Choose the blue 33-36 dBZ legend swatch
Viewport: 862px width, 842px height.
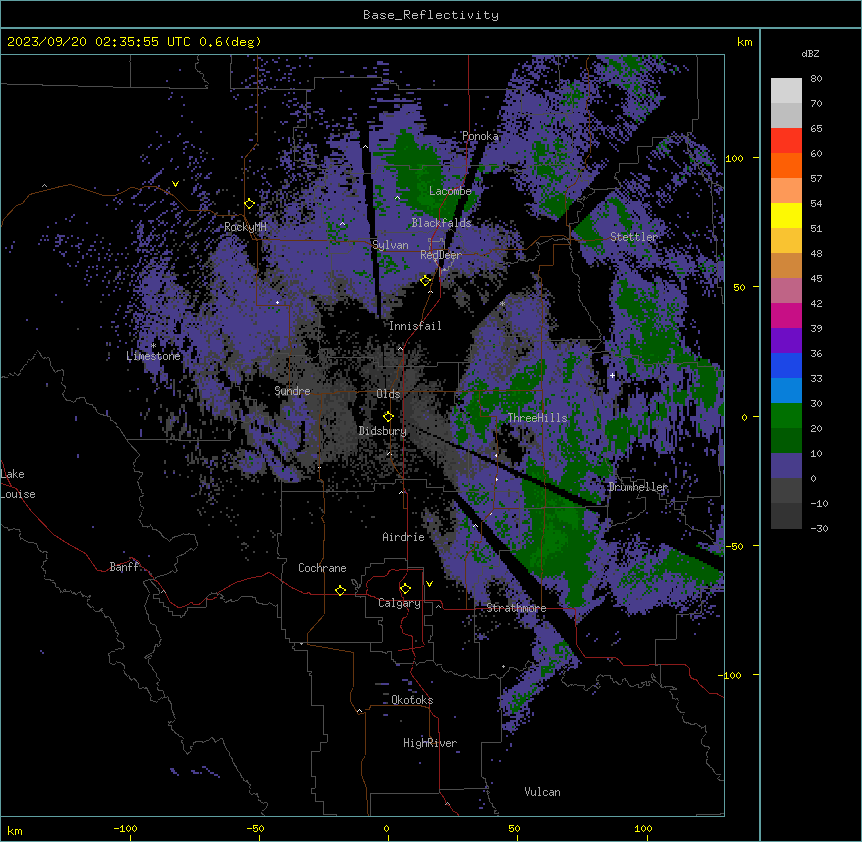786,365
